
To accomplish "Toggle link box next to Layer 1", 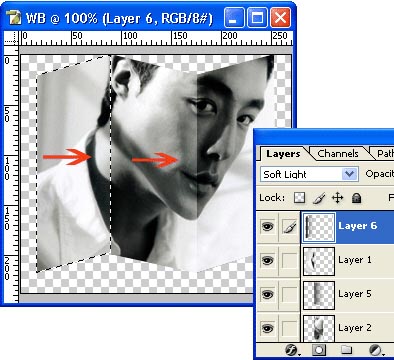I will 289,261.
